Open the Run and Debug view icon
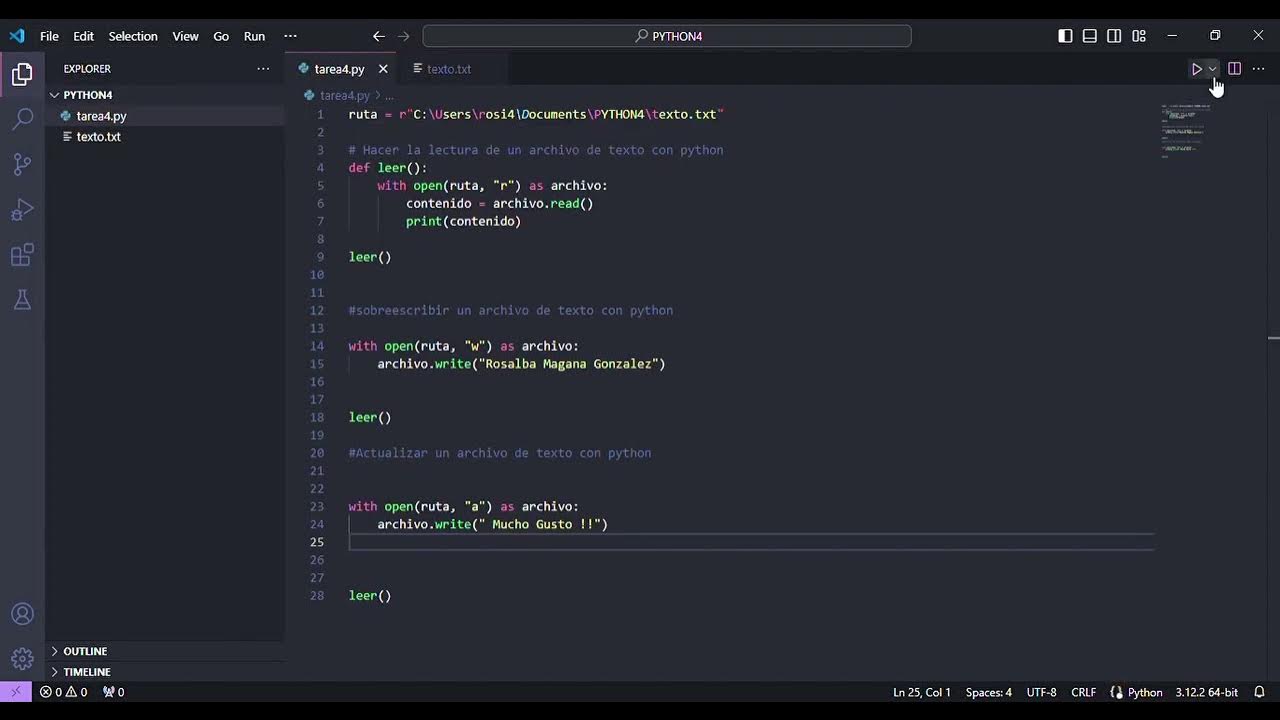 point(22,210)
